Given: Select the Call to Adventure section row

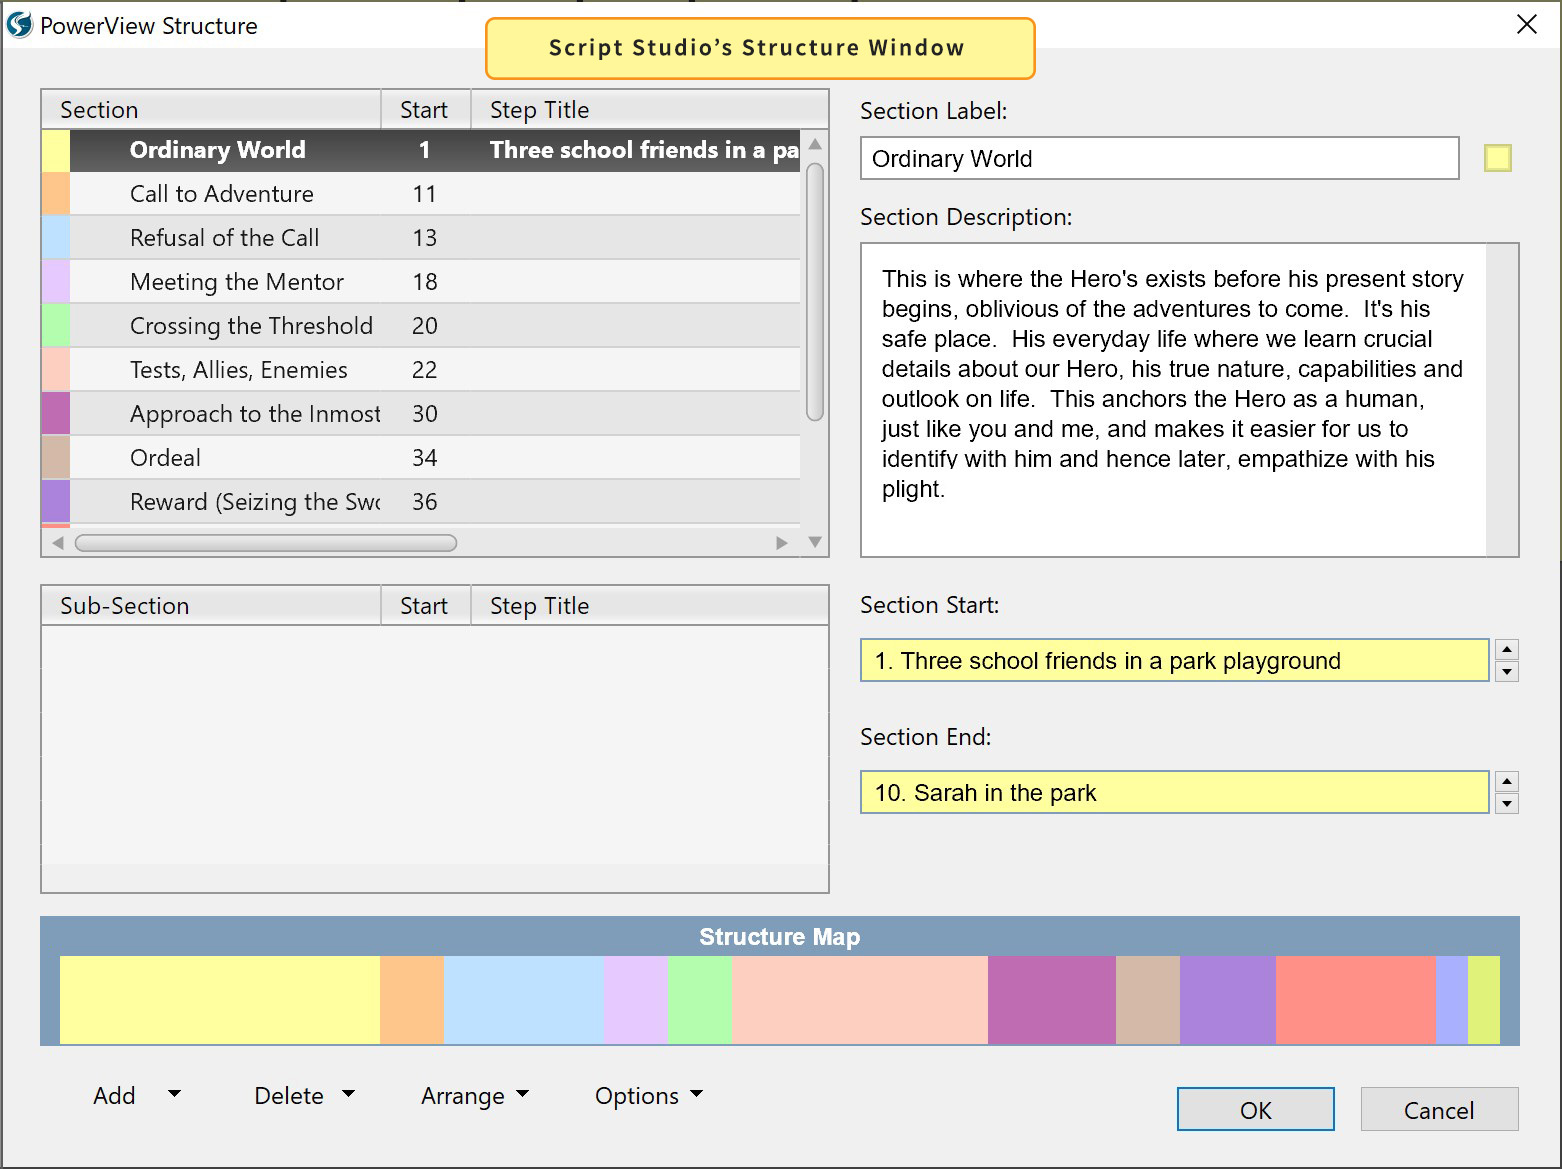Looking at the screenshot, I should pos(421,194).
